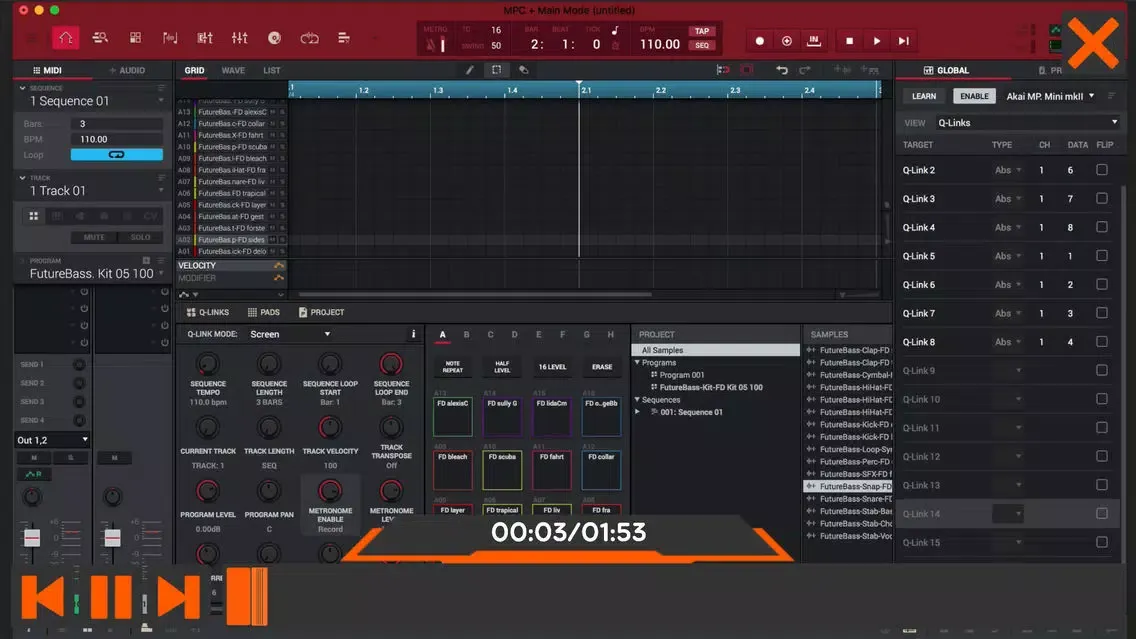Open the channel mixer sliders icon

pos(240,38)
